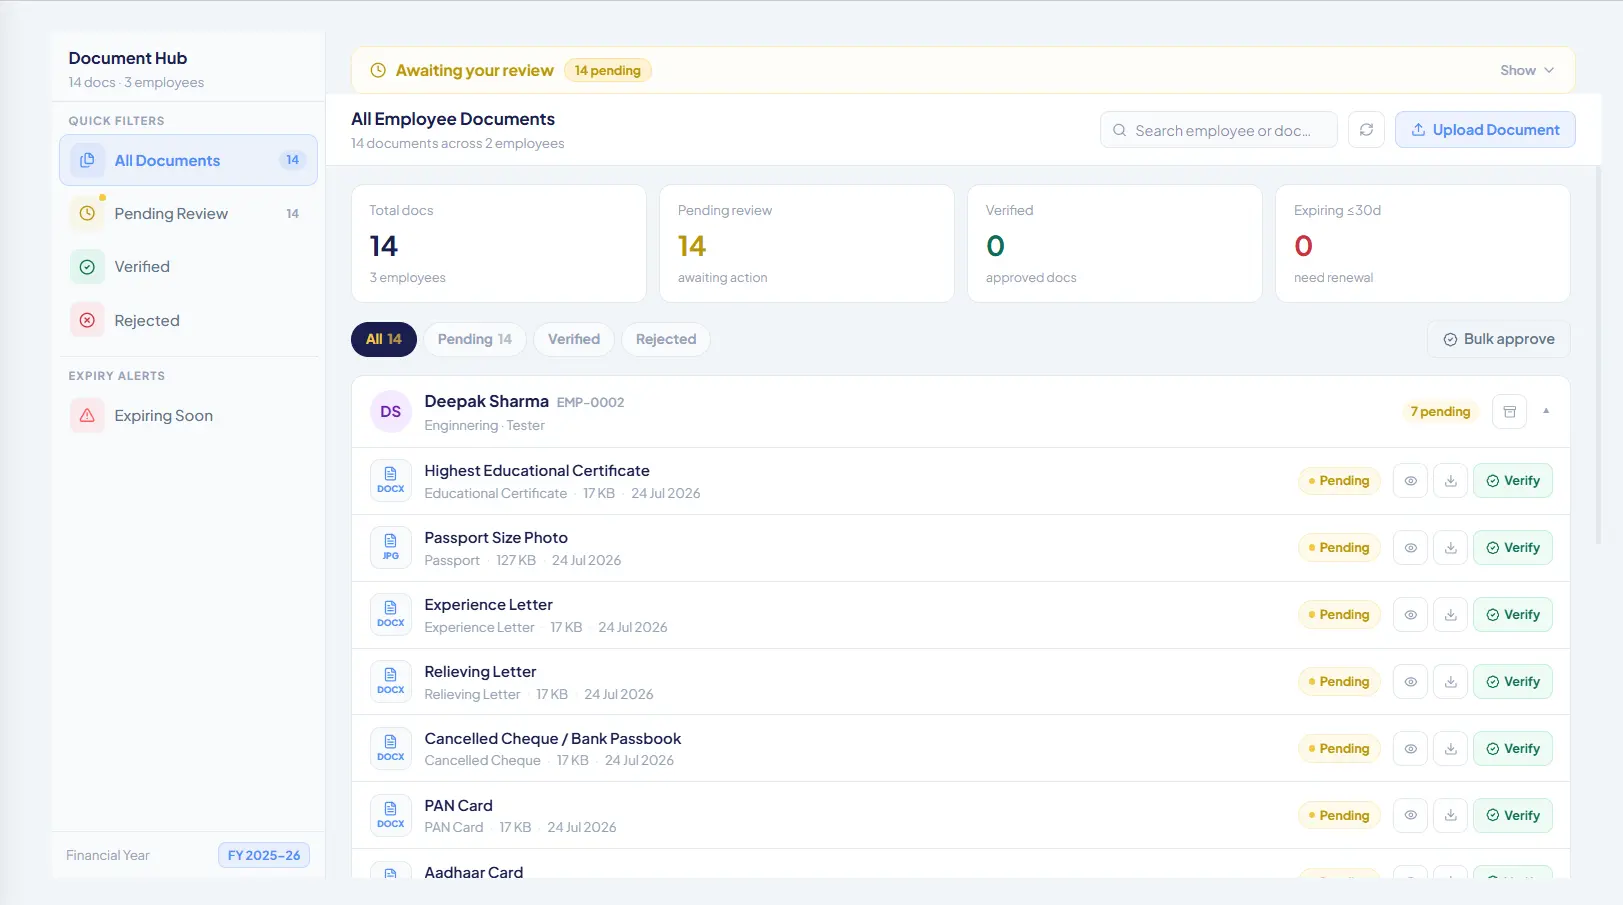This screenshot has width=1623, height=905.
Task: Download the PAN Card document
Action: coord(1450,816)
